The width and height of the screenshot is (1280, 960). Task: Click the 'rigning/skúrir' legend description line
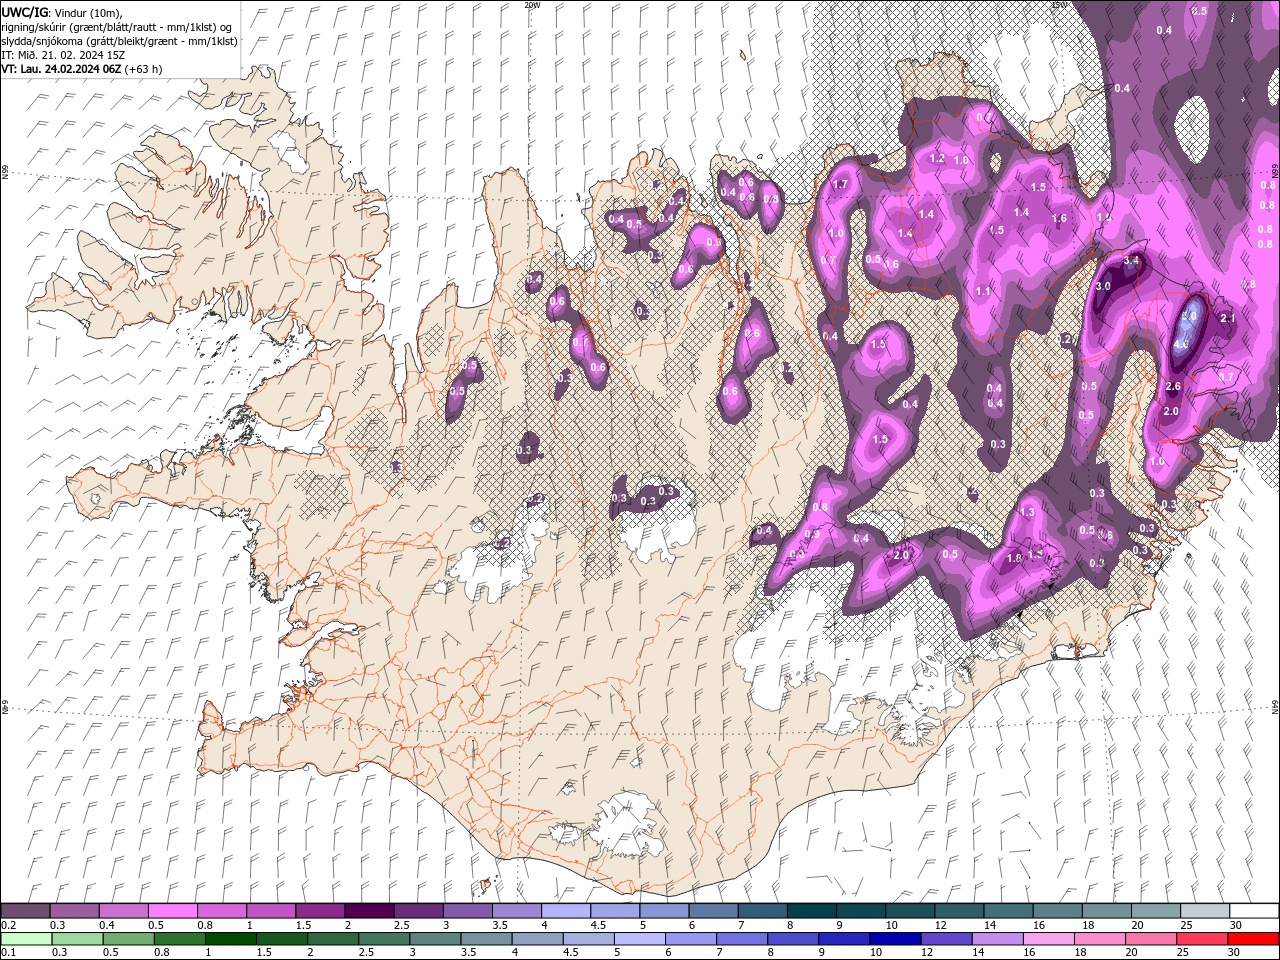click(x=118, y=27)
